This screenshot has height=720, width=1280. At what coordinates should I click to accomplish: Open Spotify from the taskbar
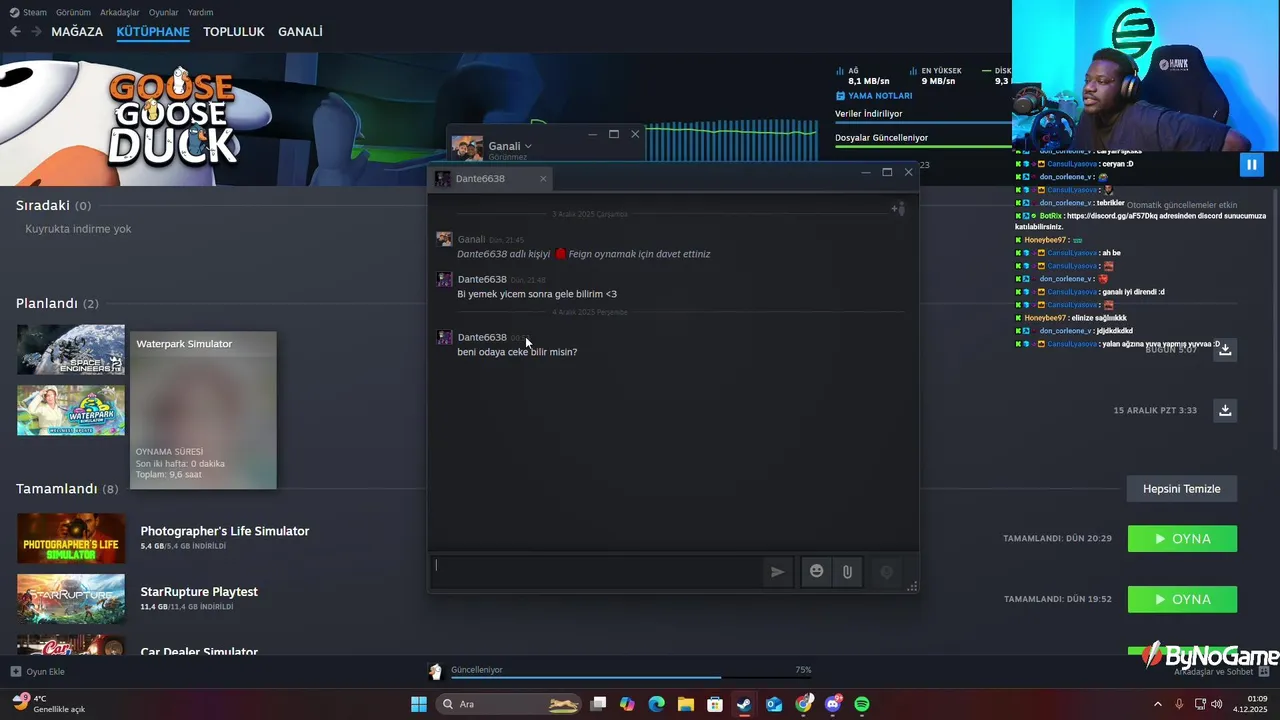point(862,704)
